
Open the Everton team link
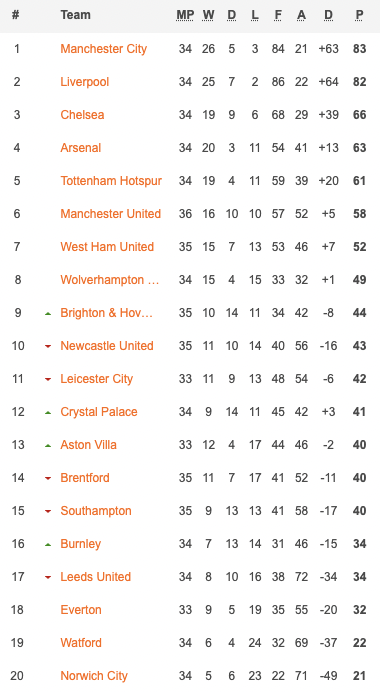(x=81, y=610)
